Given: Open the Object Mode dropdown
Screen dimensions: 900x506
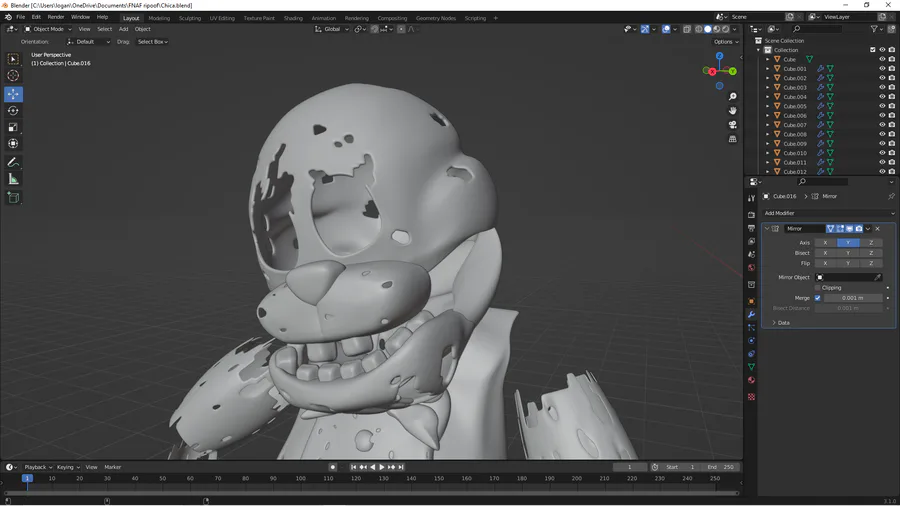Looking at the screenshot, I should pos(48,29).
